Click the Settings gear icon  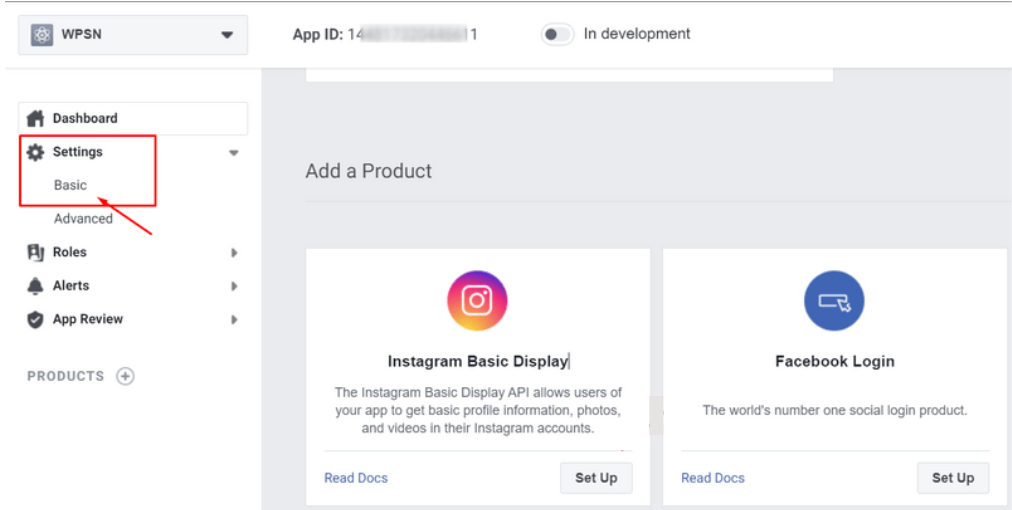point(36,152)
